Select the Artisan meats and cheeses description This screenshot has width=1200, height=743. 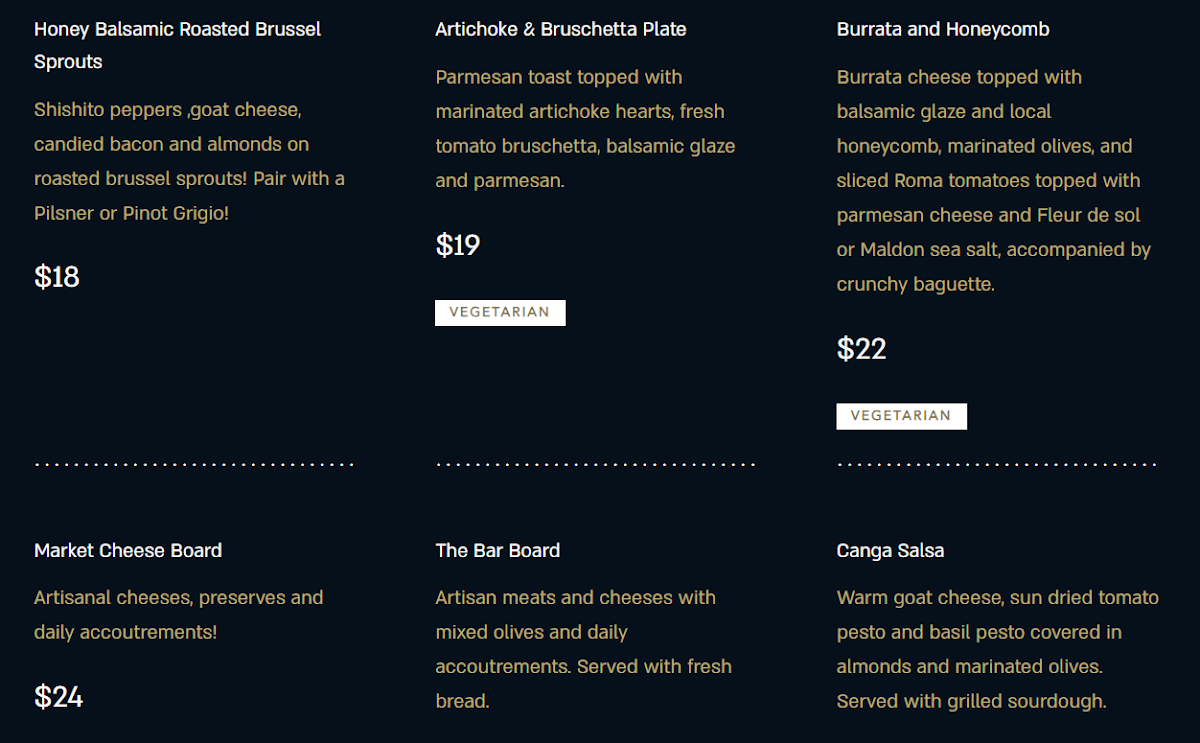[x=583, y=649]
